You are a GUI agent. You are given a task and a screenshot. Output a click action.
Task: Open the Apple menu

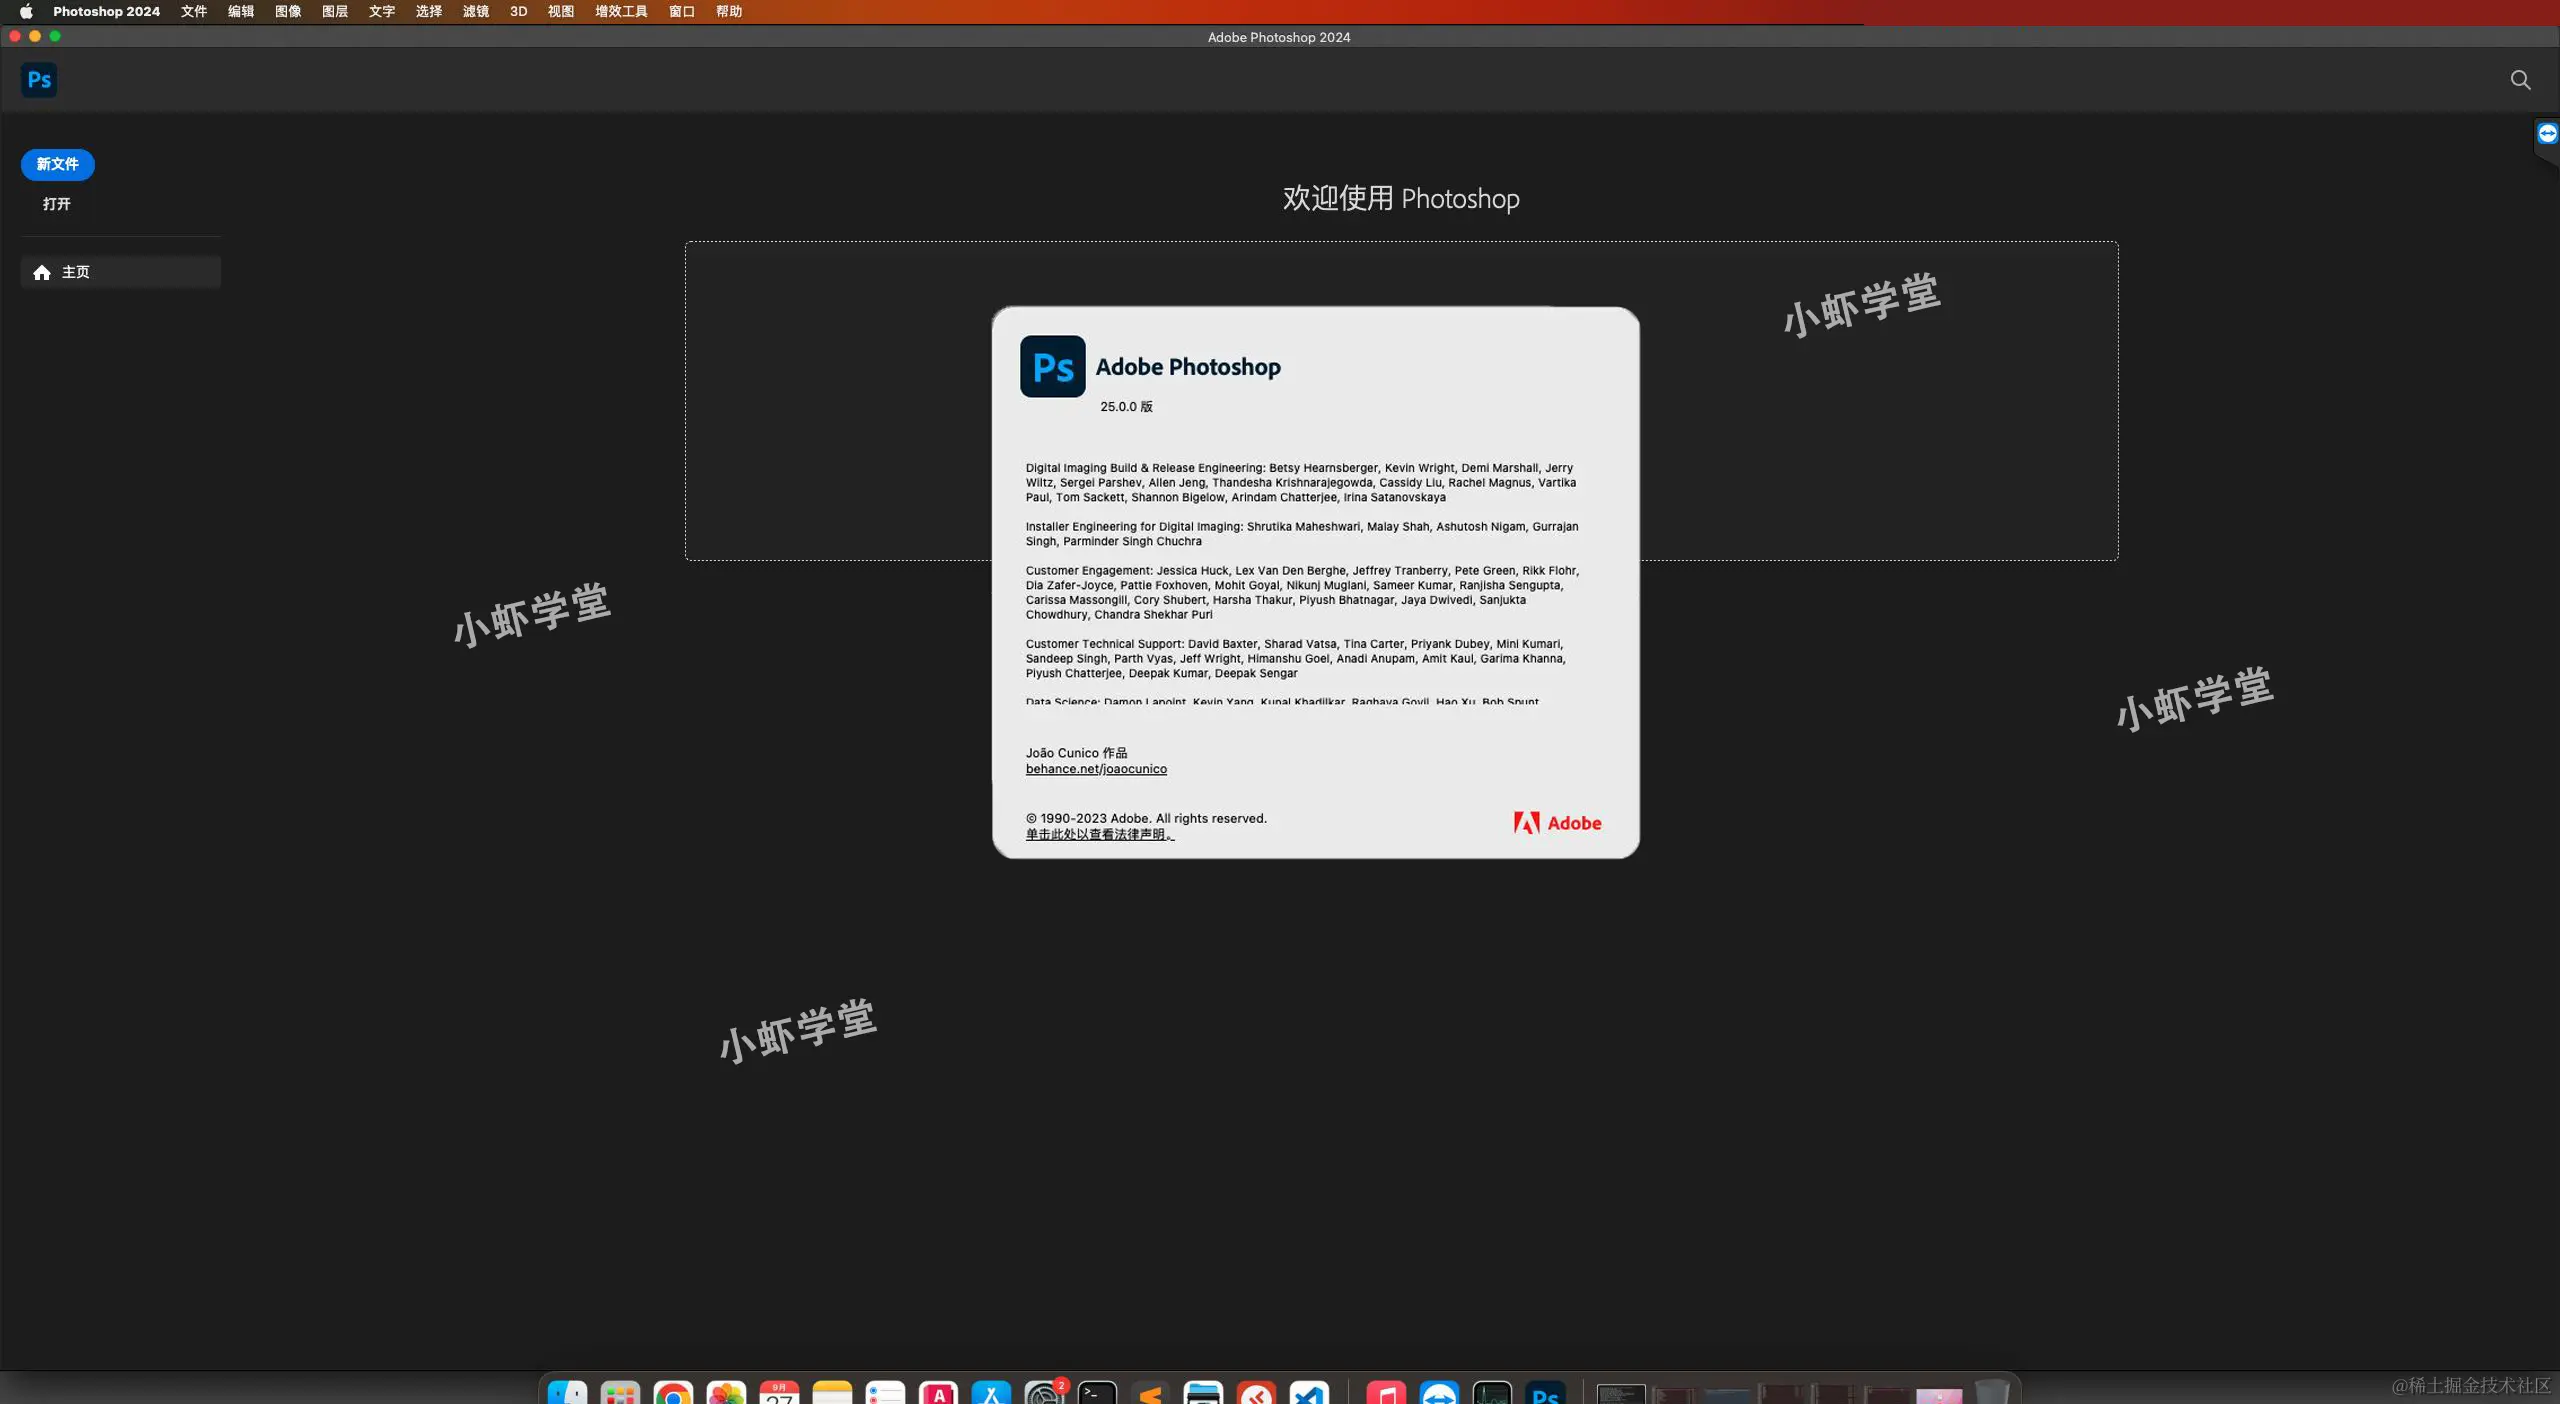tap(26, 11)
